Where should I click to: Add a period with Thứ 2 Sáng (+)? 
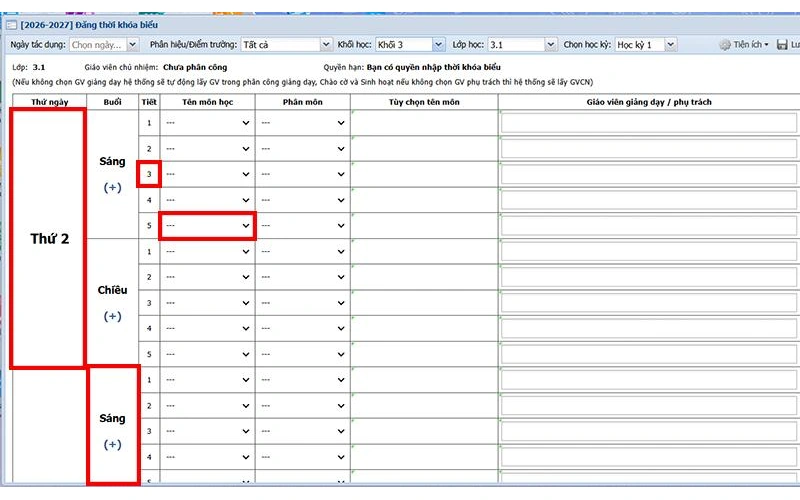112,188
